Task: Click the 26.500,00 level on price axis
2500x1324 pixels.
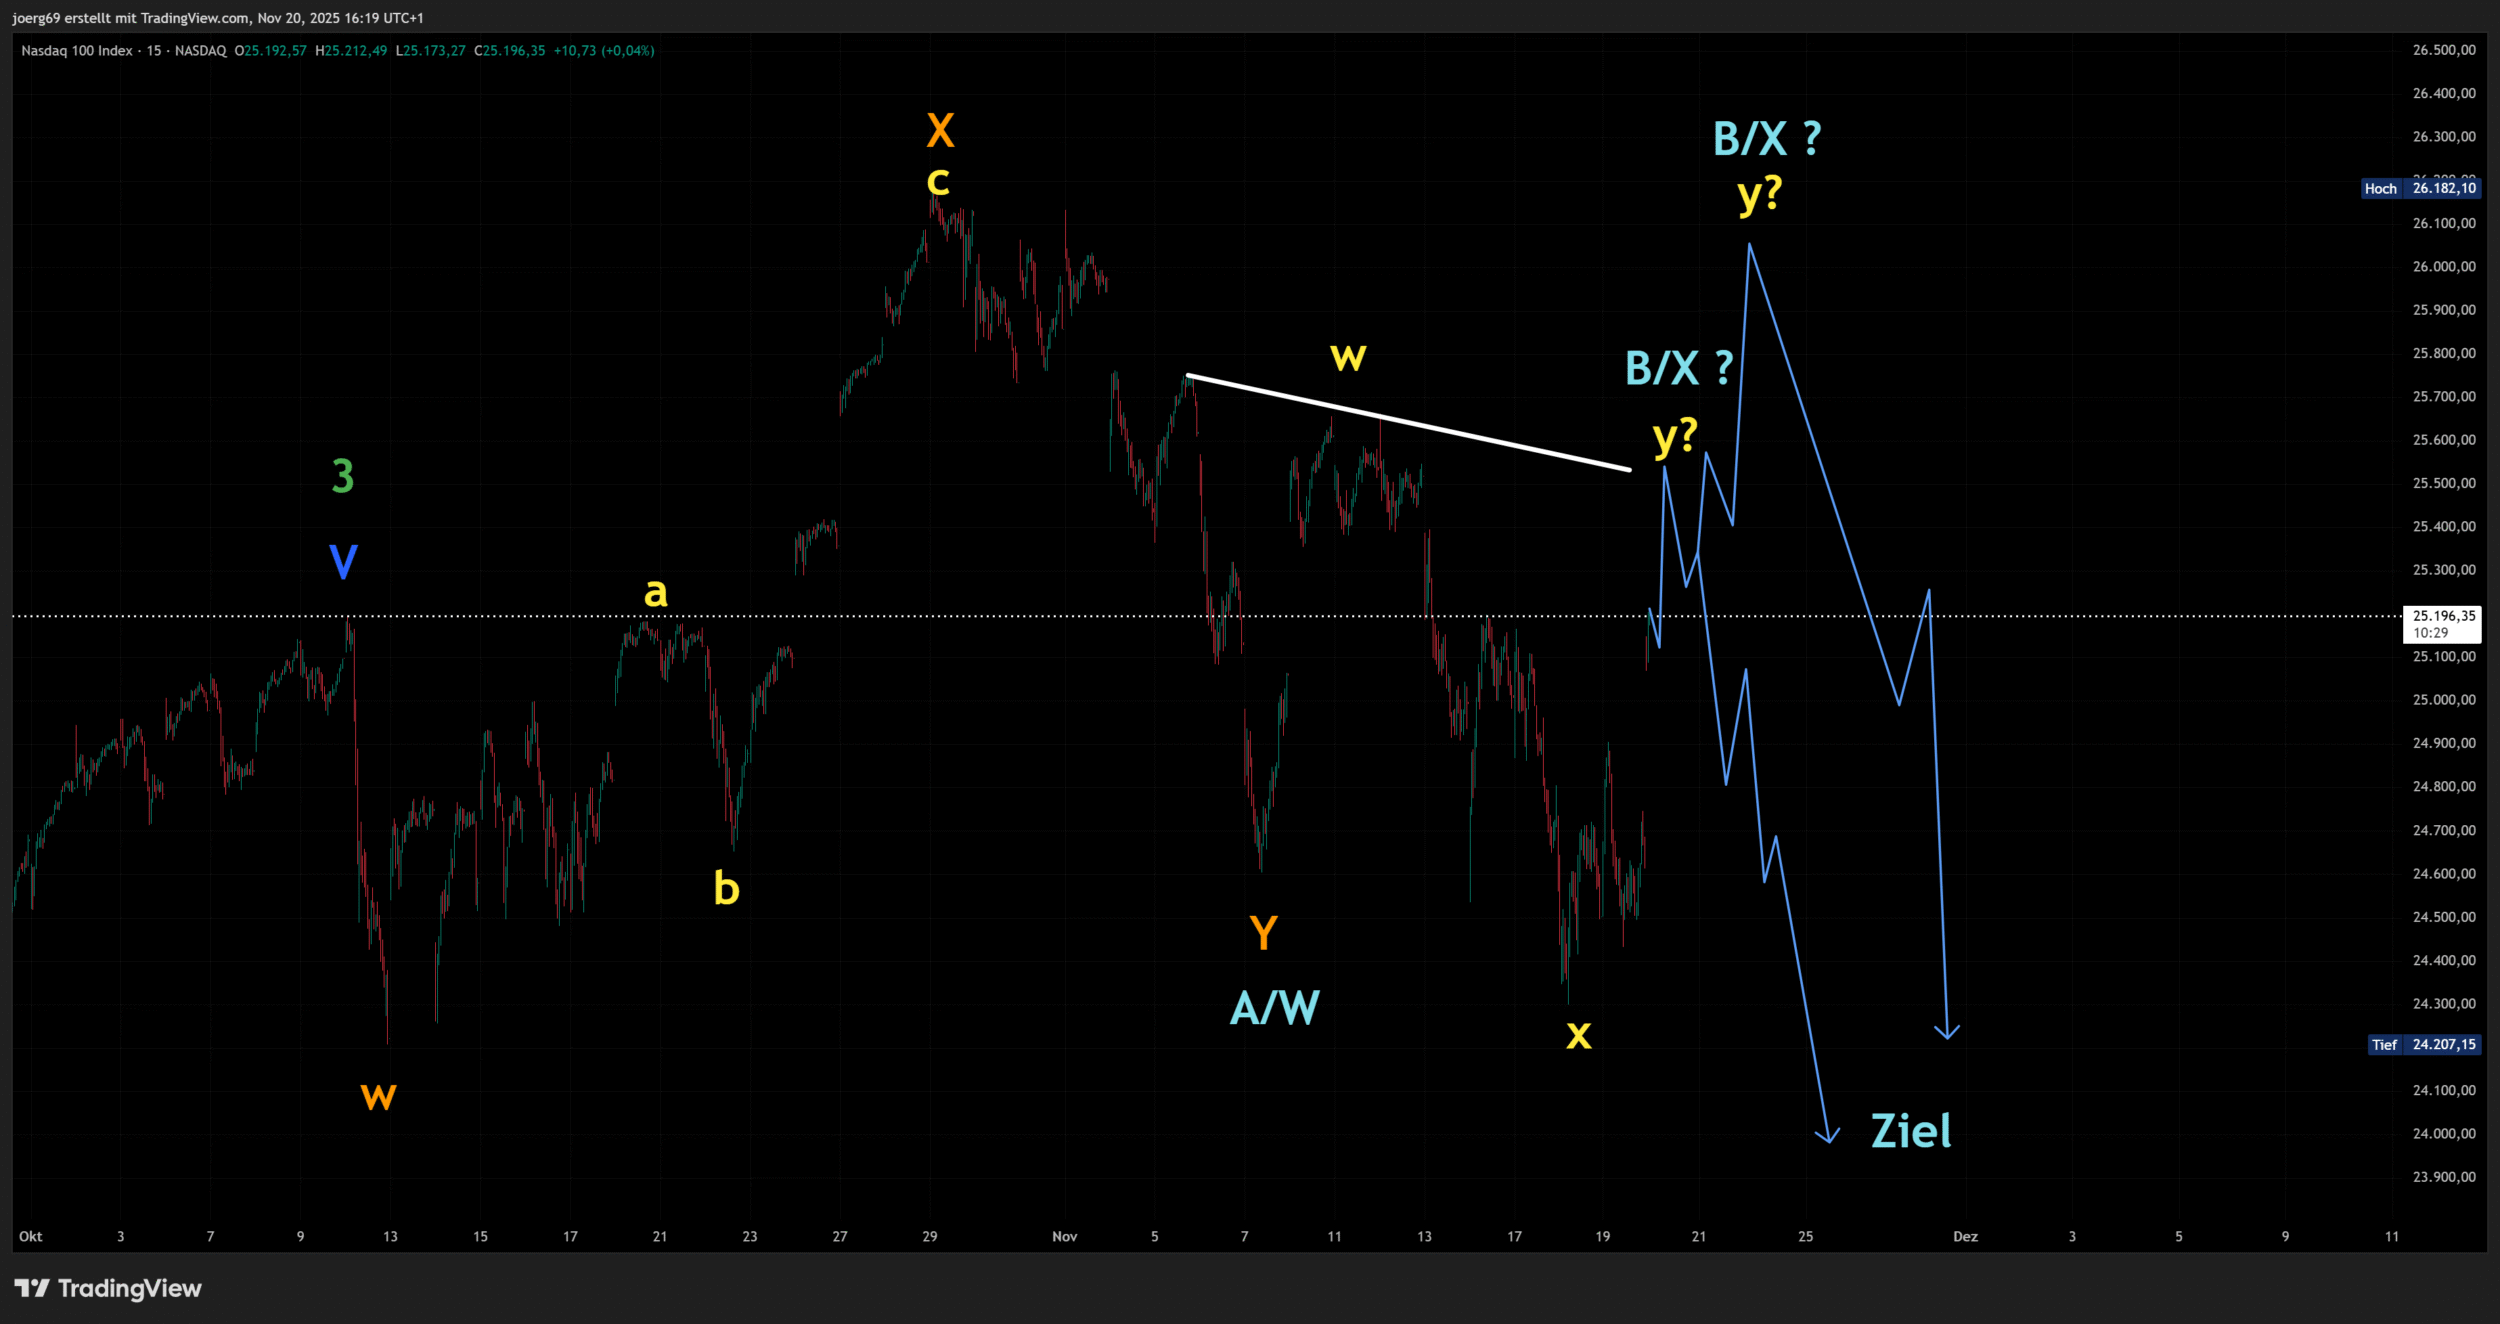Action: (2443, 50)
